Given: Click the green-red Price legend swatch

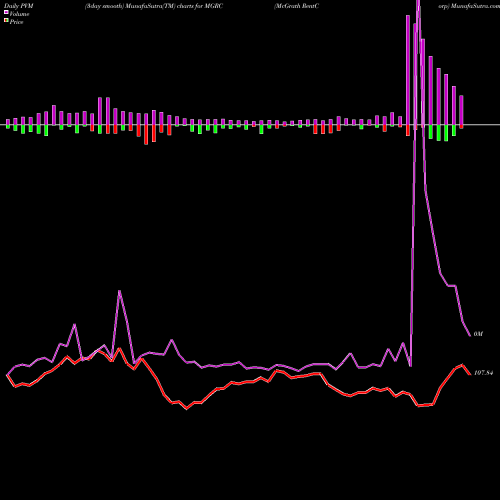Looking at the screenshot, I should (6, 21).
